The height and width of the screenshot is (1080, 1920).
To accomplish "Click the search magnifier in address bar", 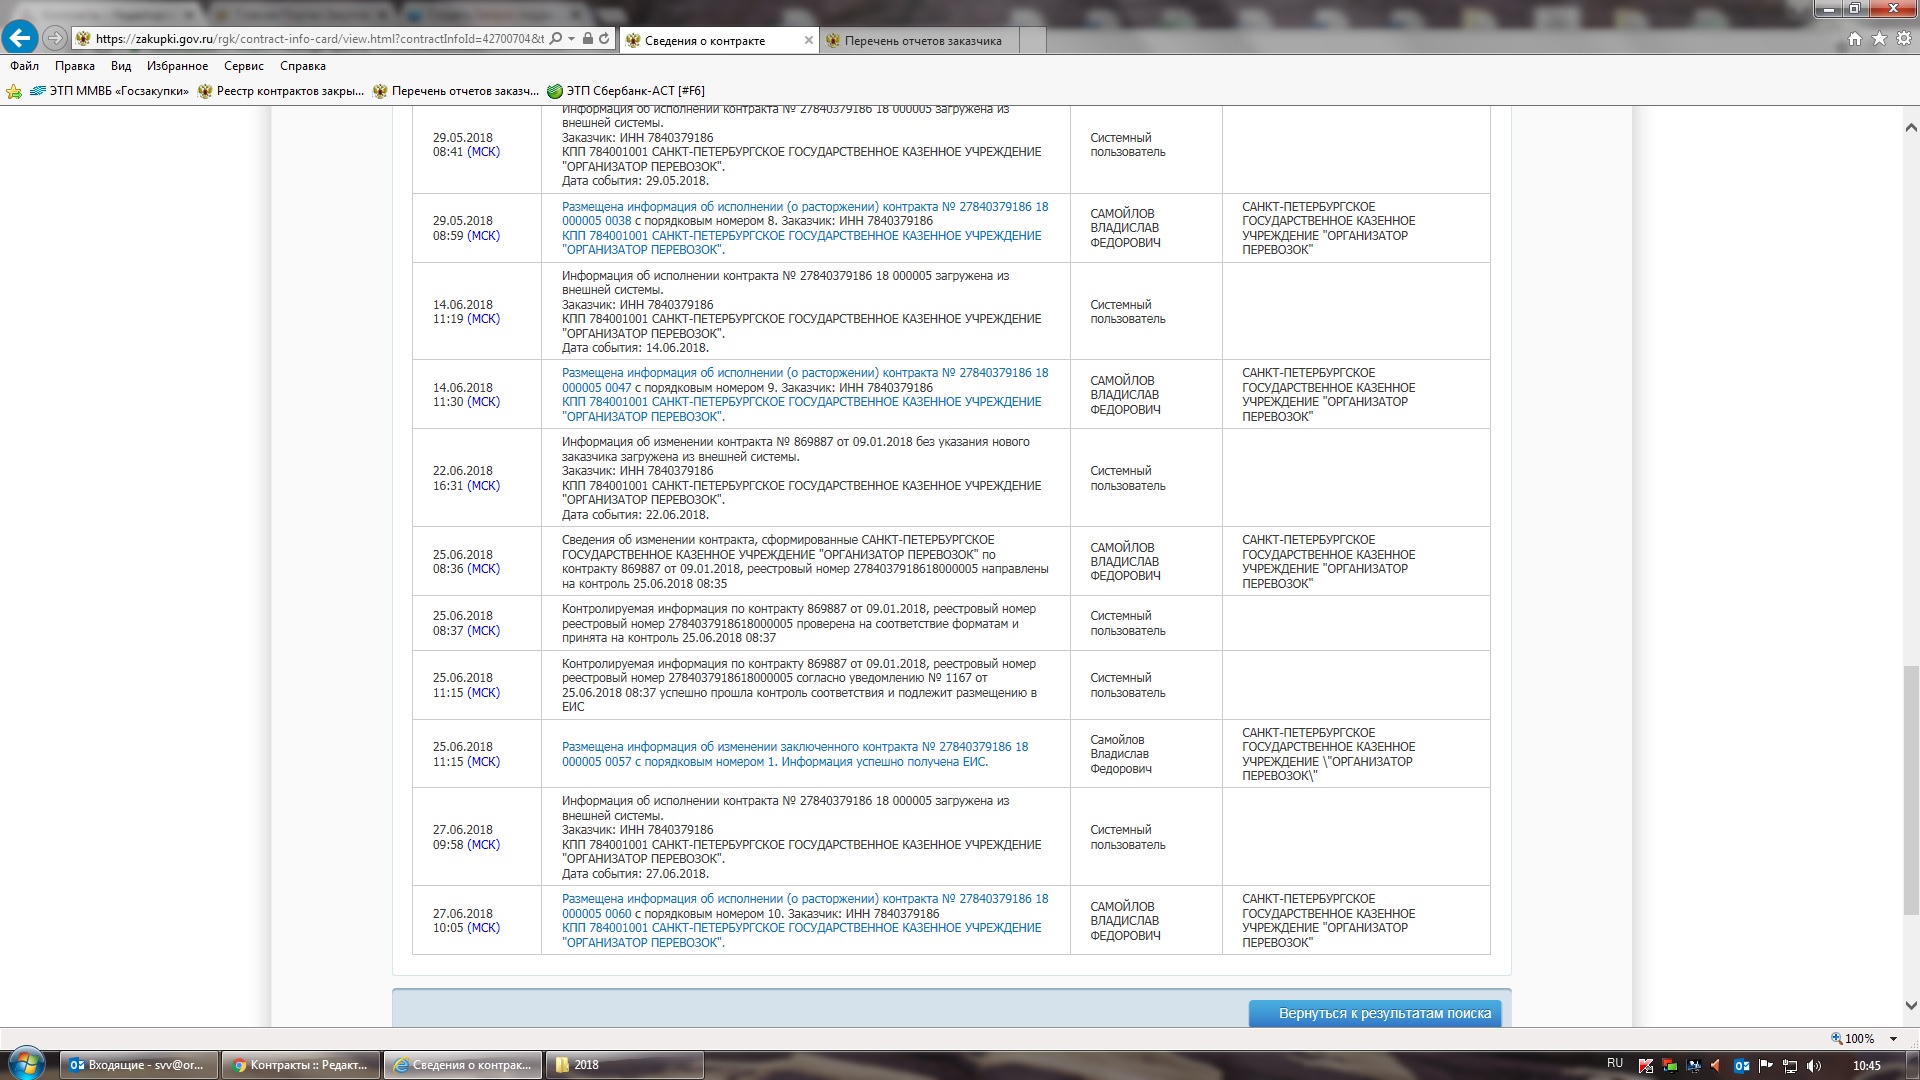I will (556, 39).
